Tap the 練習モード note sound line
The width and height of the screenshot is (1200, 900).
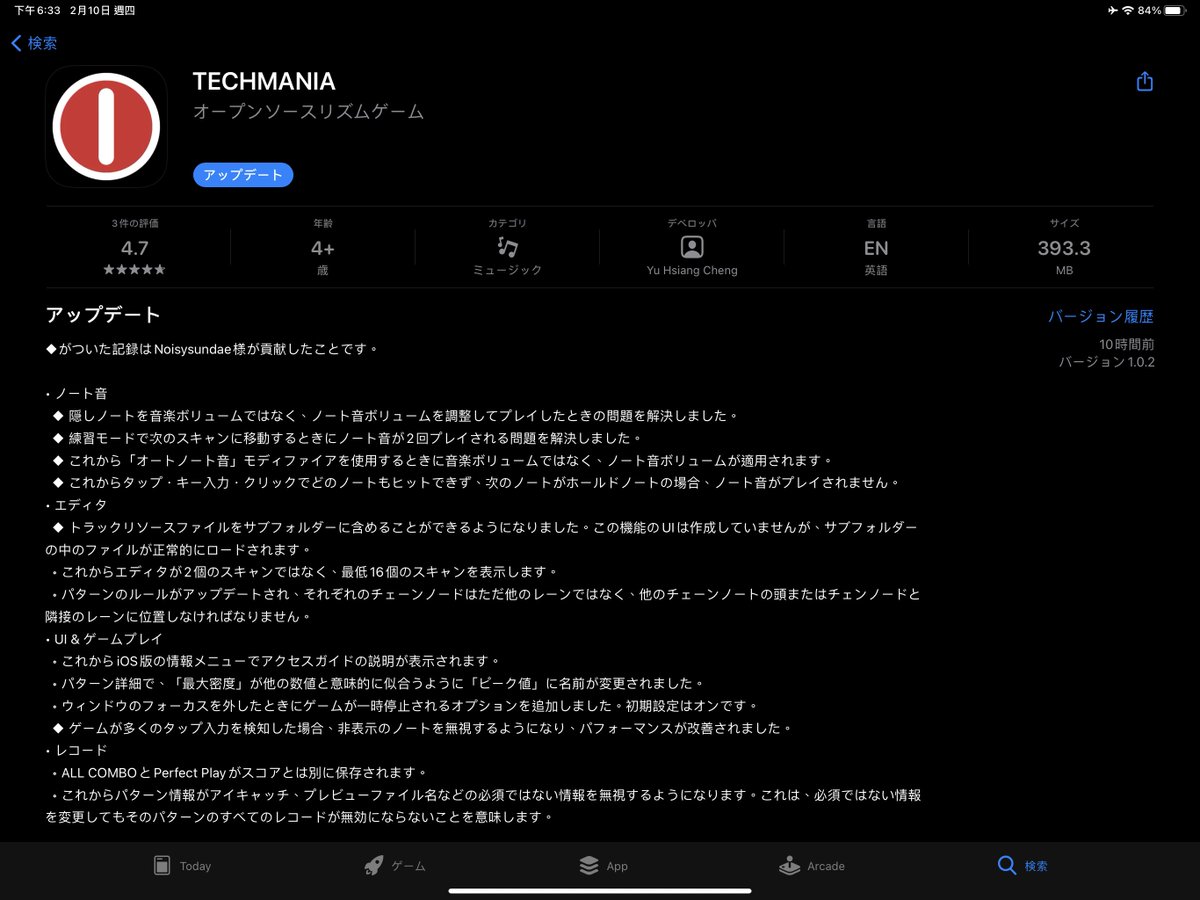click(x=347, y=438)
